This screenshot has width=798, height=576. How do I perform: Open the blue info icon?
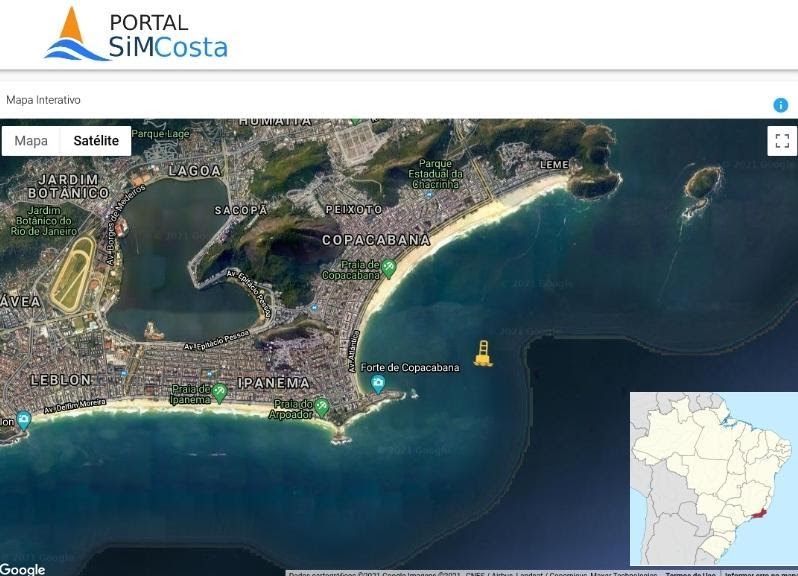tap(780, 105)
